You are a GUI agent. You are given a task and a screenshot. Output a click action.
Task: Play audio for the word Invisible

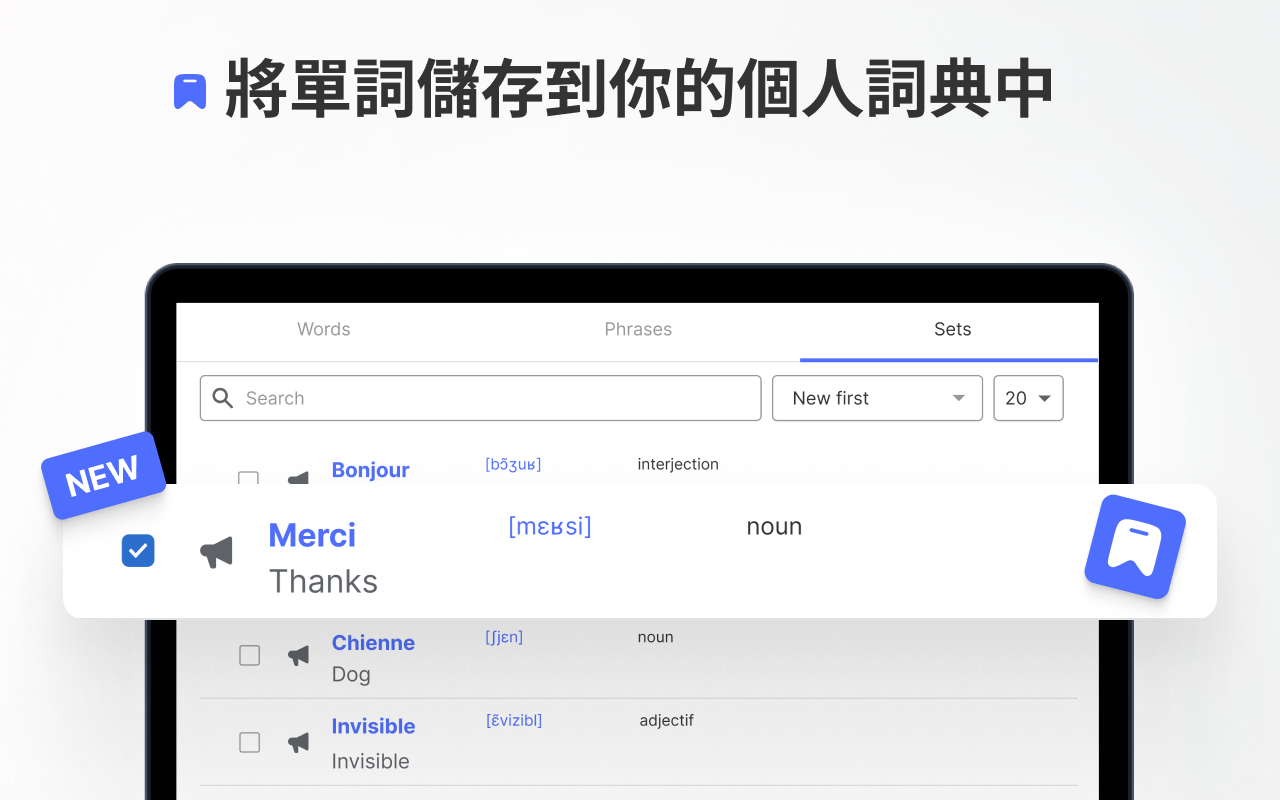click(x=297, y=742)
